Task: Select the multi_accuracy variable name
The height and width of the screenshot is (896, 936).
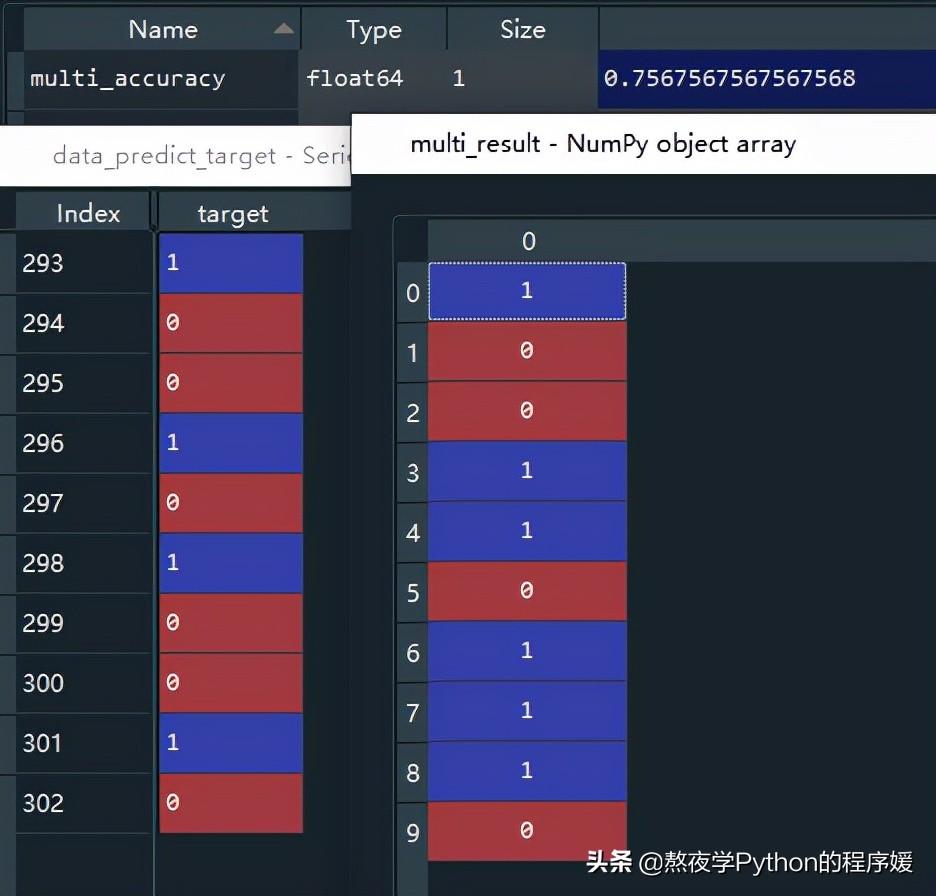Action: coord(127,78)
